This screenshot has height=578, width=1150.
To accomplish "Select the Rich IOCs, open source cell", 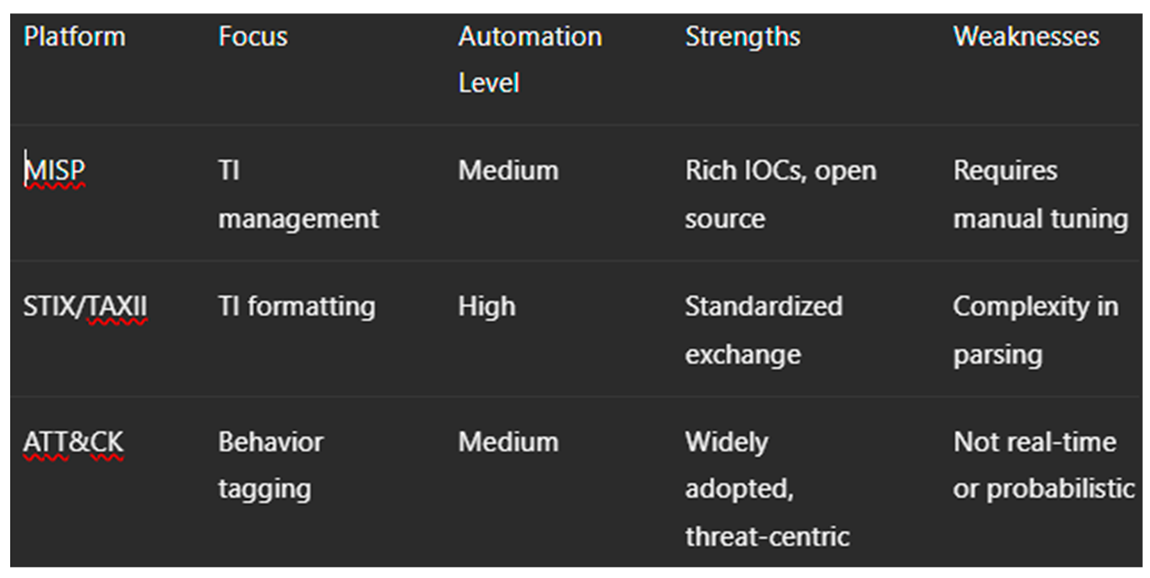I will pos(780,194).
